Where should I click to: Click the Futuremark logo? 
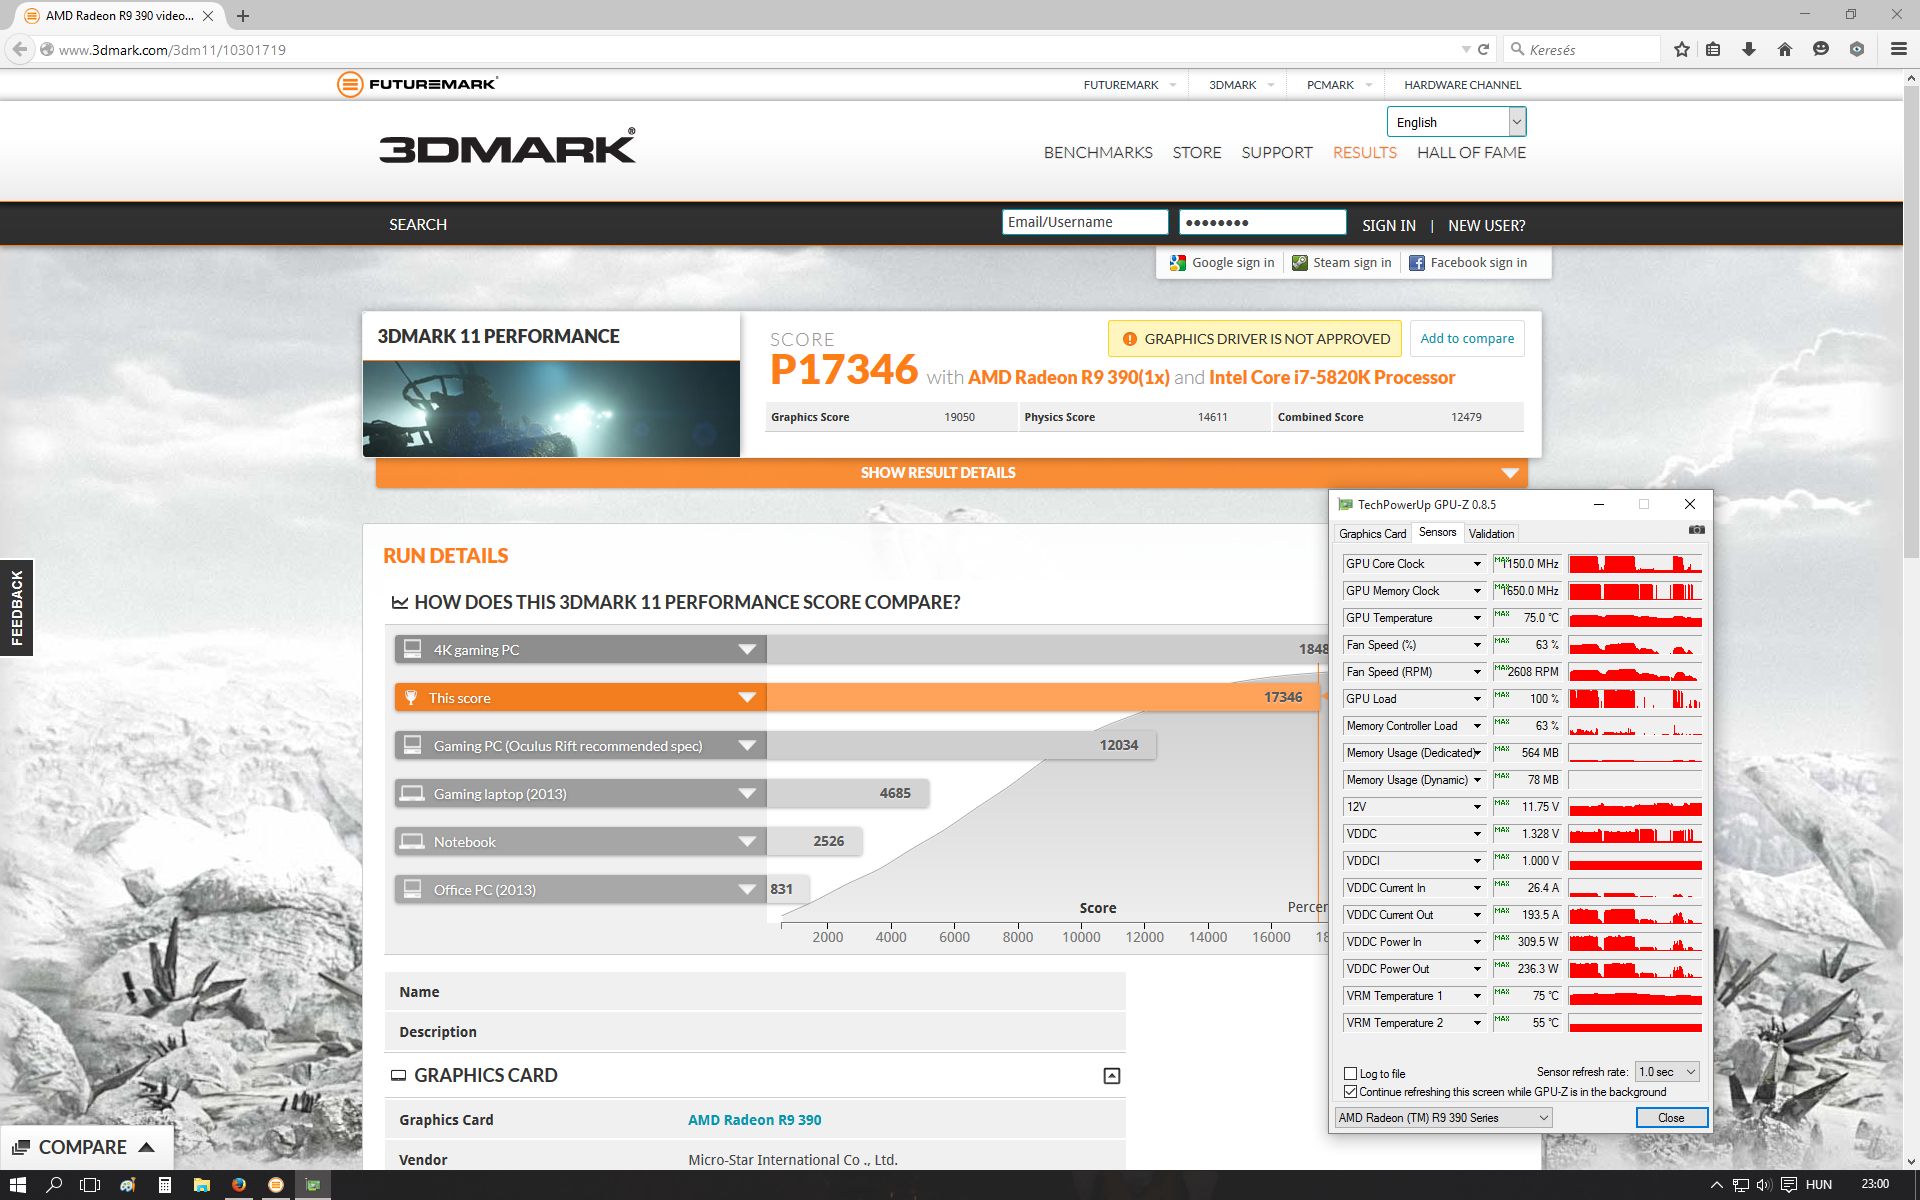tap(417, 84)
